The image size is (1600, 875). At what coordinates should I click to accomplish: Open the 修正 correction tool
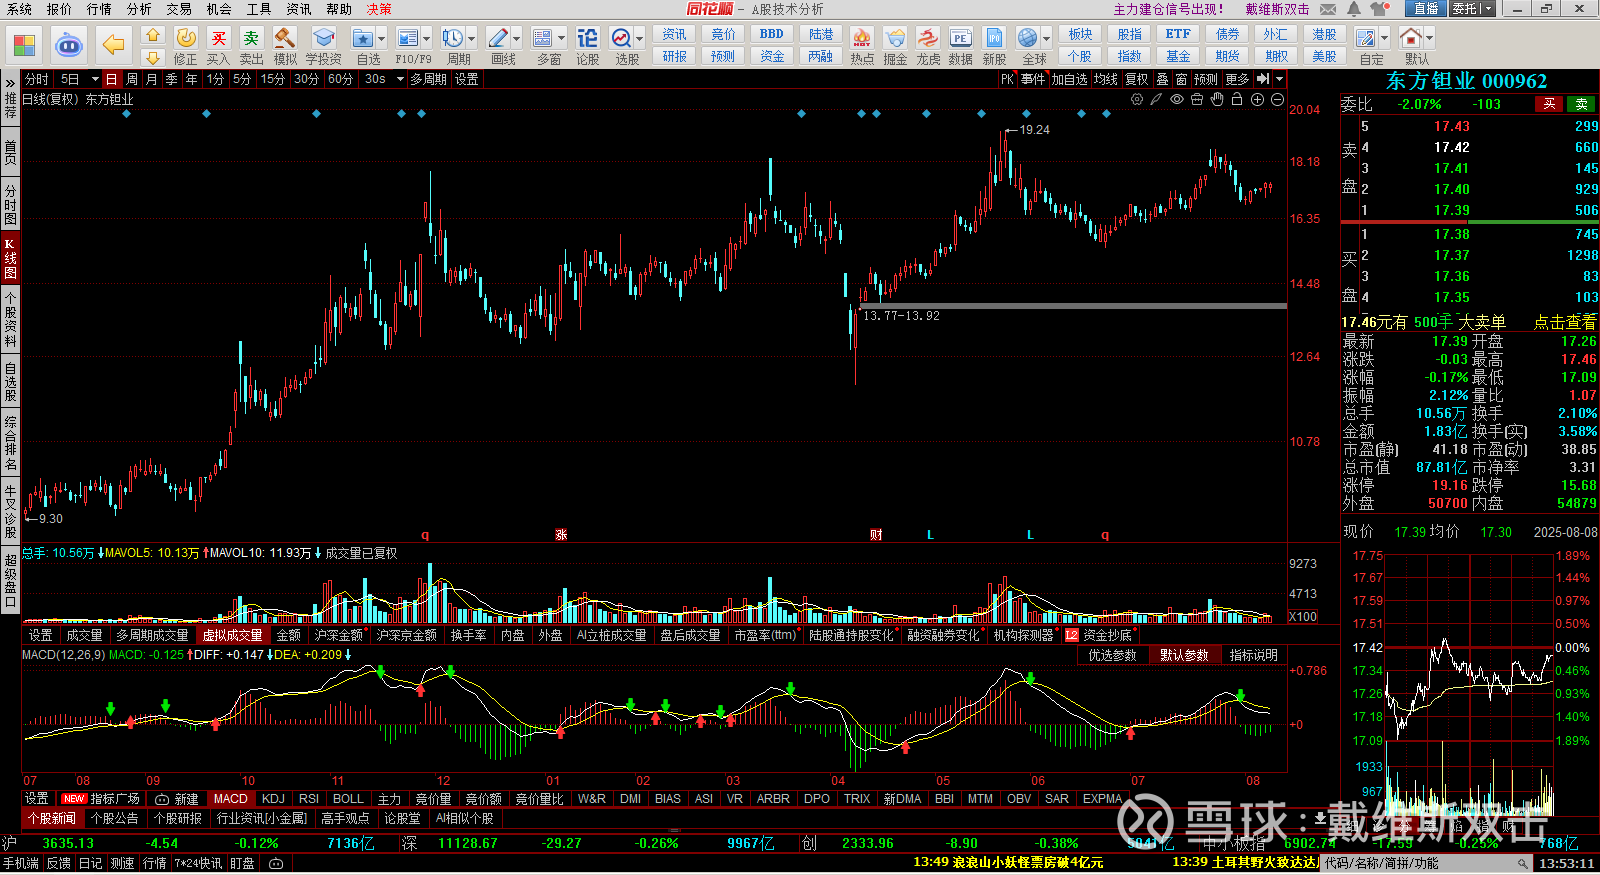click(x=186, y=38)
